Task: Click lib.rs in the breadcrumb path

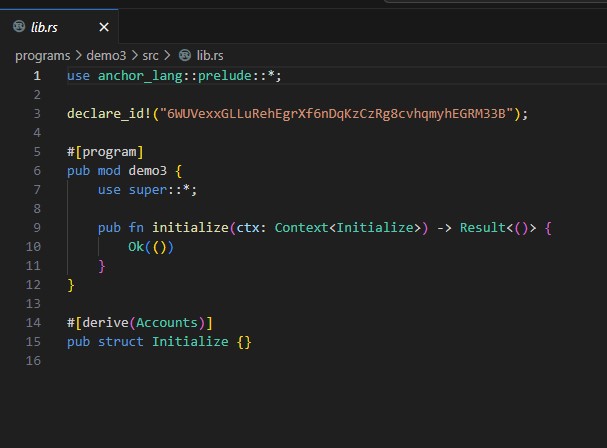Action: (210, 56)
